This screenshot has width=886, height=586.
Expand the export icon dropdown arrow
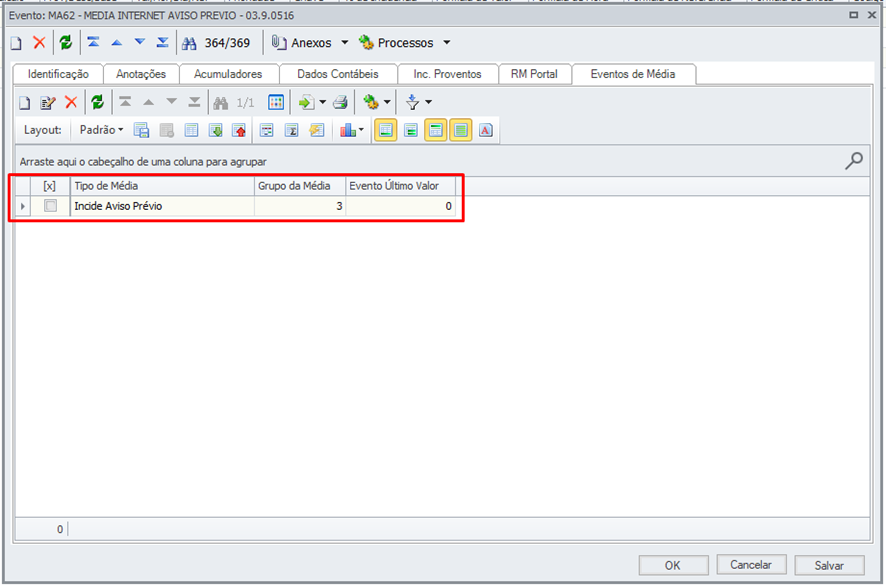323,102
